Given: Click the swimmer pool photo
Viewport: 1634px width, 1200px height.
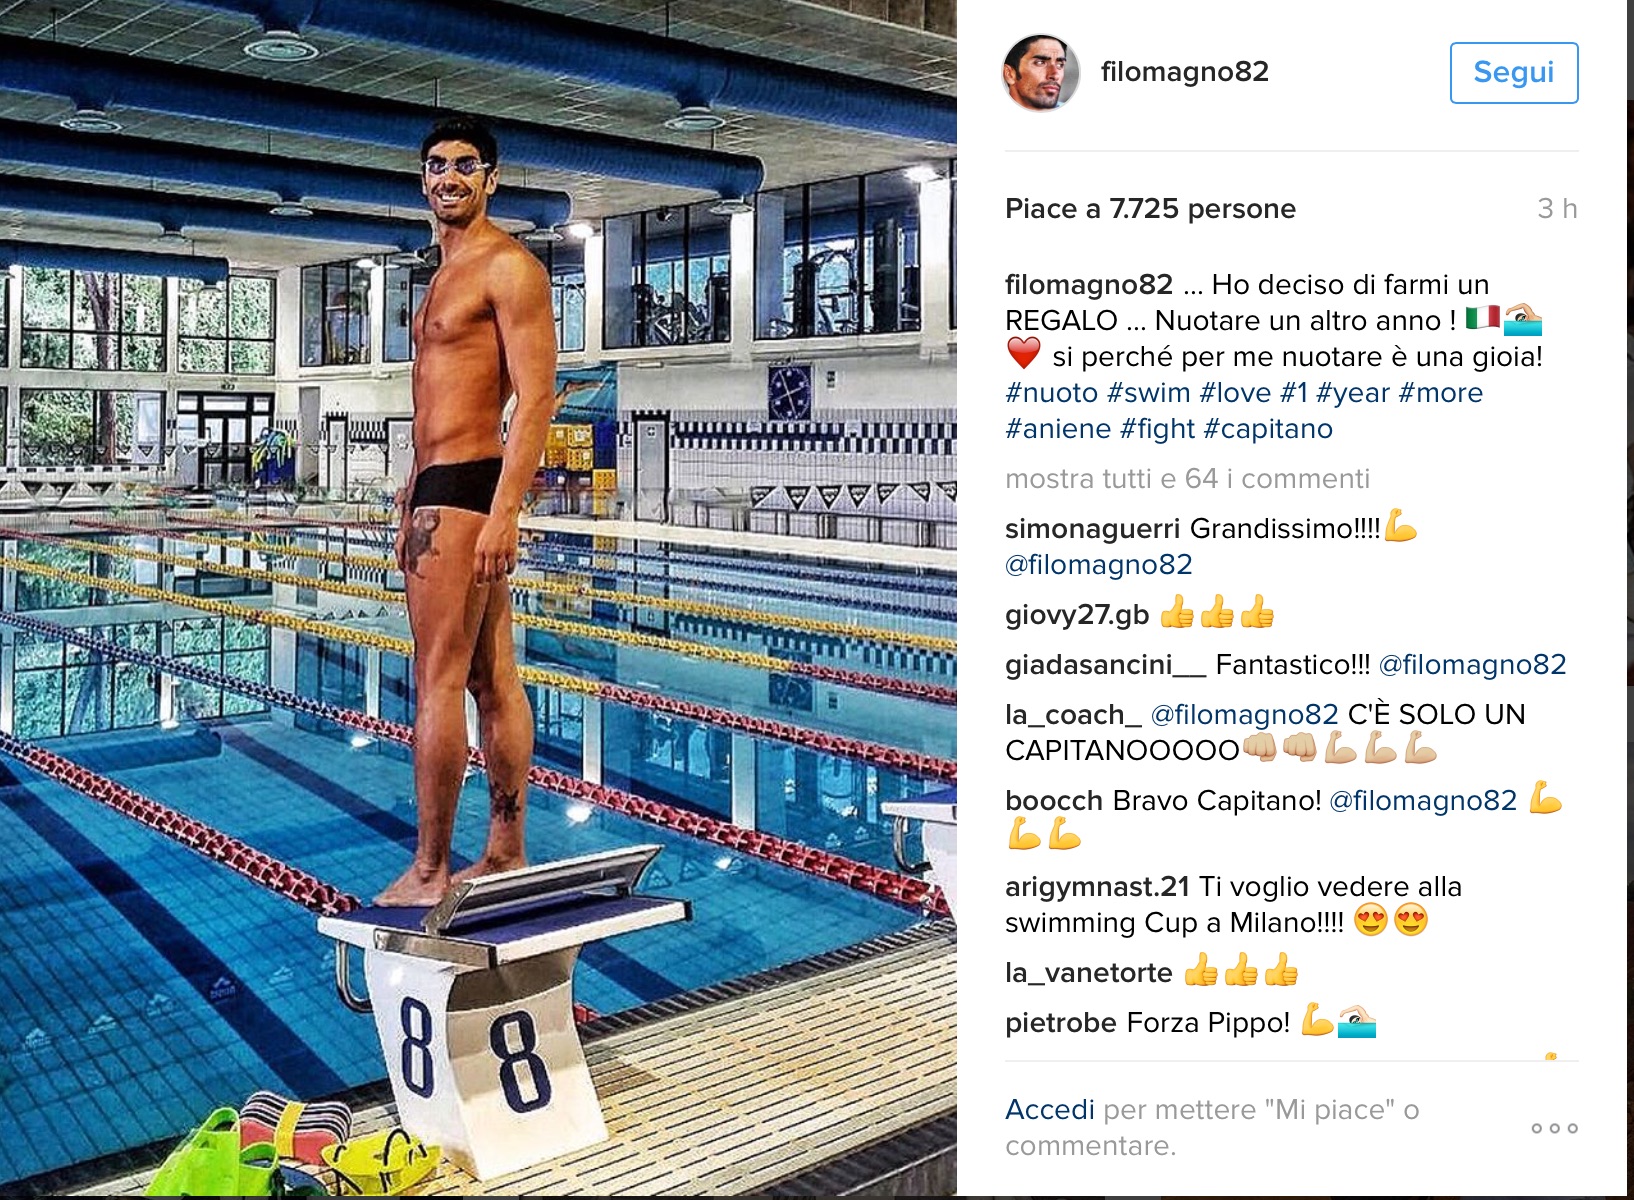Looking at the screenshot, I should coord(478,598).
